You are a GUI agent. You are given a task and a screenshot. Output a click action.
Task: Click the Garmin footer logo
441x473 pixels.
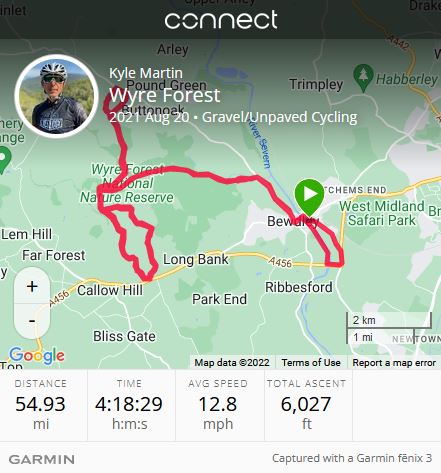[42, 459]
